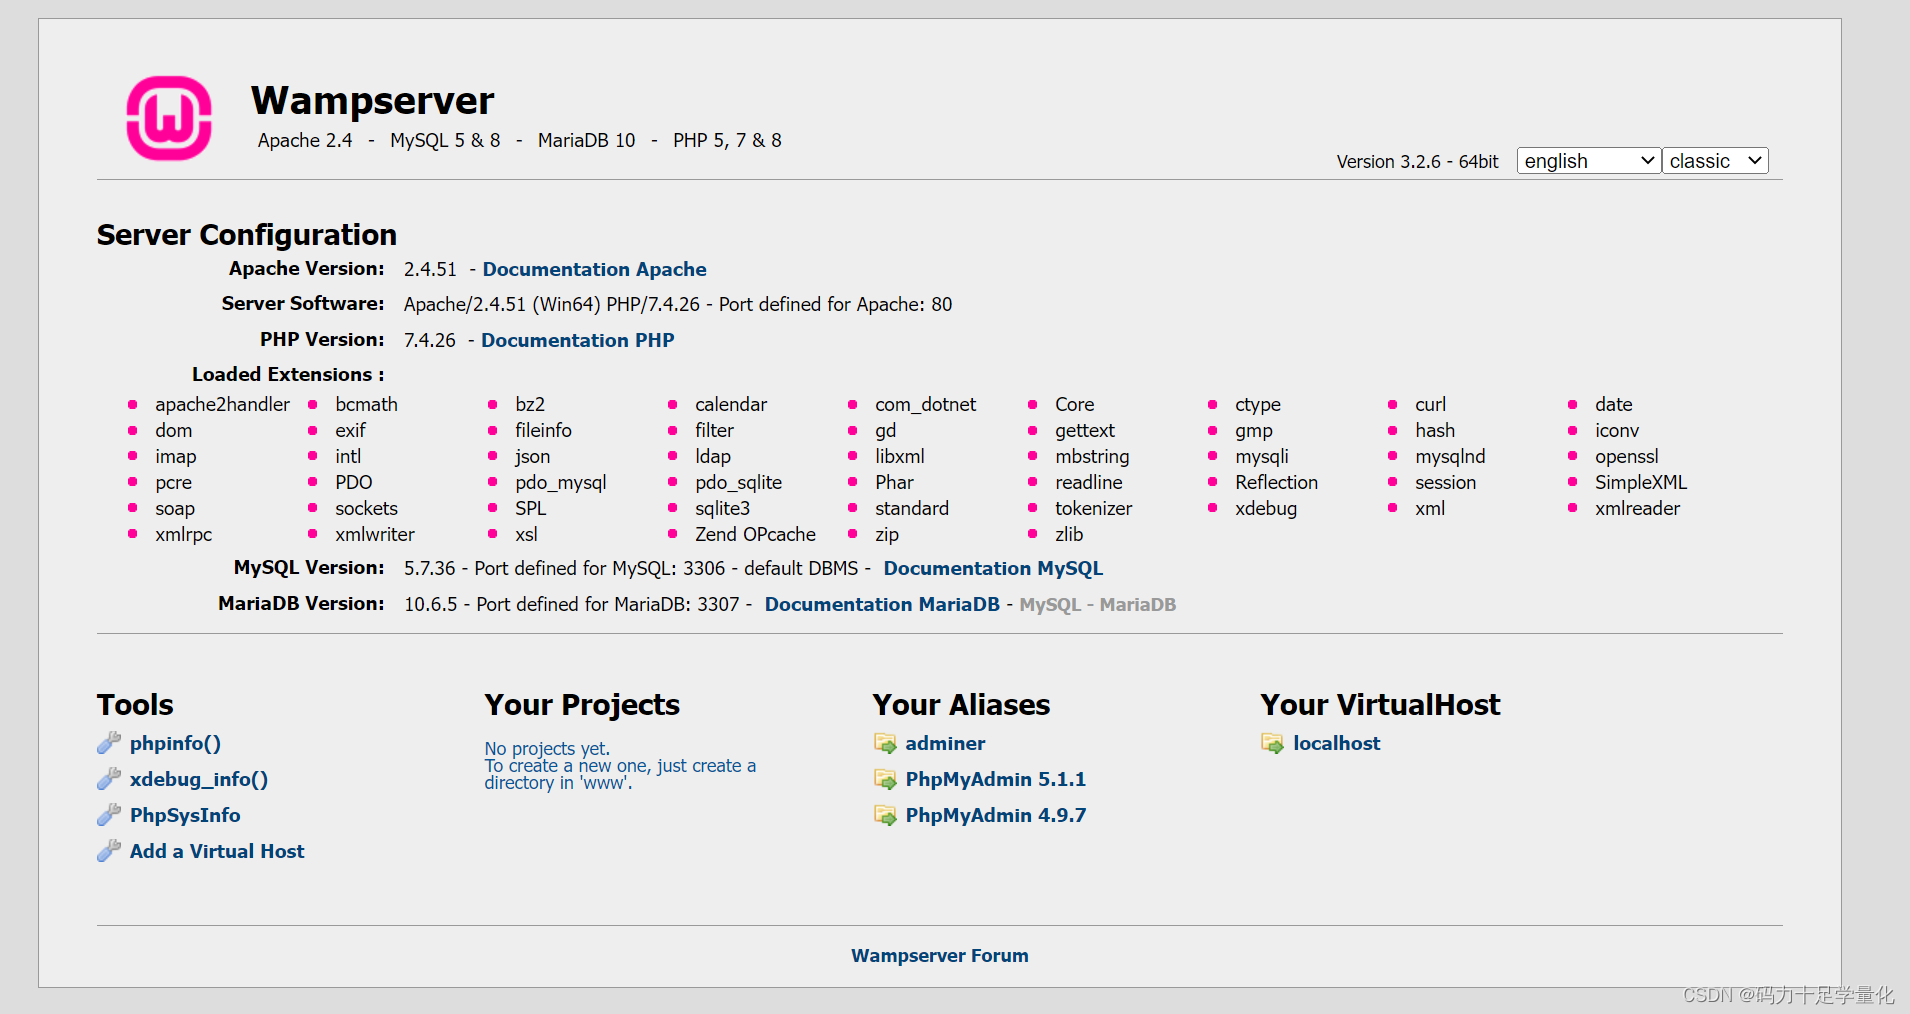The image size is (1910, 1014).
Task: Click Add a Virtual Host link
Action: [x=217, y=851]
